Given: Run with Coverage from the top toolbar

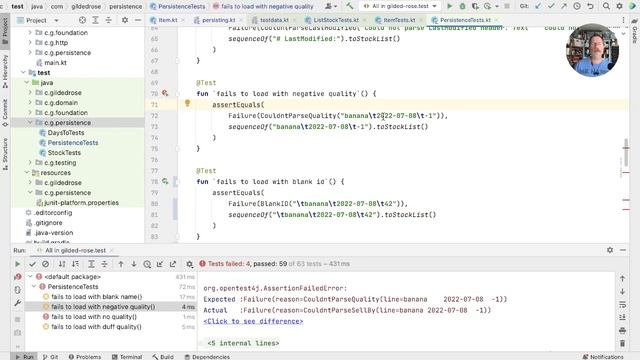Looking at the screenshot, I should [475, 6].
